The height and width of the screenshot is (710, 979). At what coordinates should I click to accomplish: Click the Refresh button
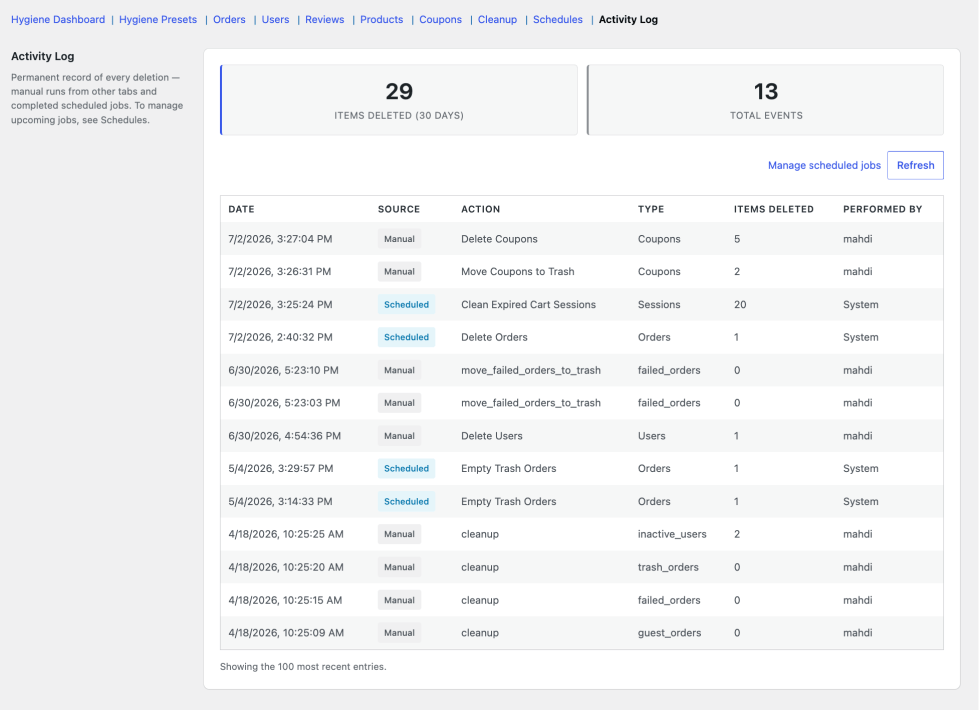click(x=915, y=165)
